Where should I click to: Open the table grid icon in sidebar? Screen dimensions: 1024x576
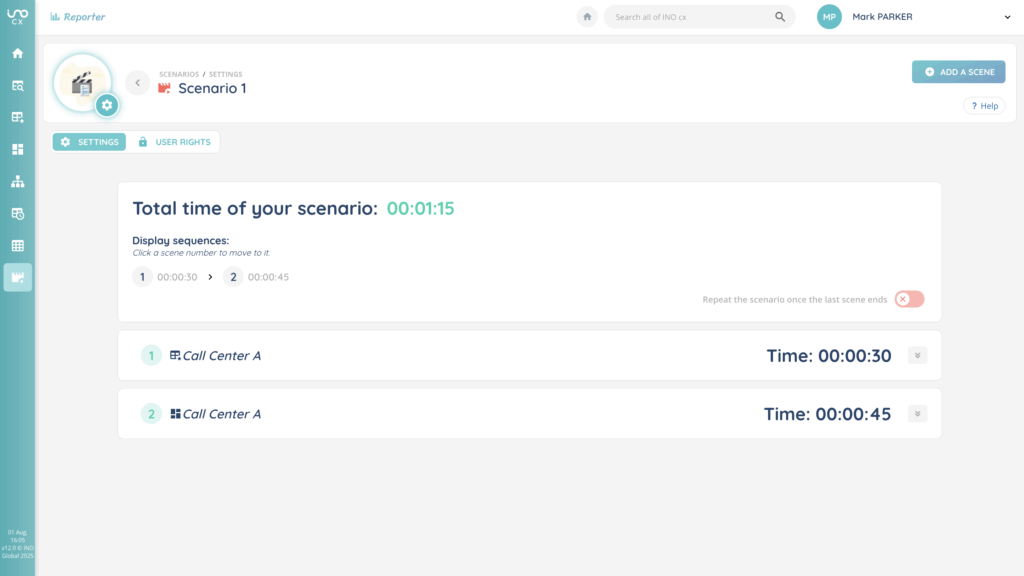17,245
